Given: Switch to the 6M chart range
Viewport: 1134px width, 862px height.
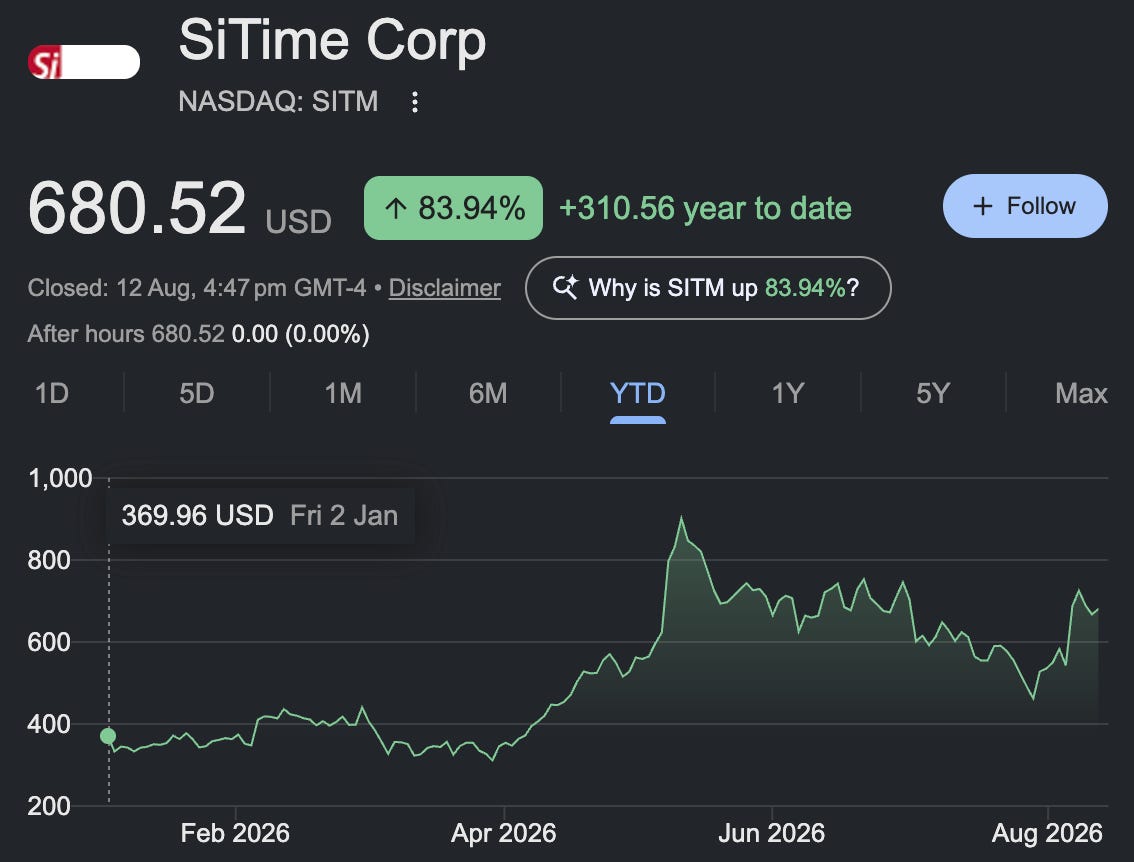Looking at the screenshot, I should coord(488,394).
